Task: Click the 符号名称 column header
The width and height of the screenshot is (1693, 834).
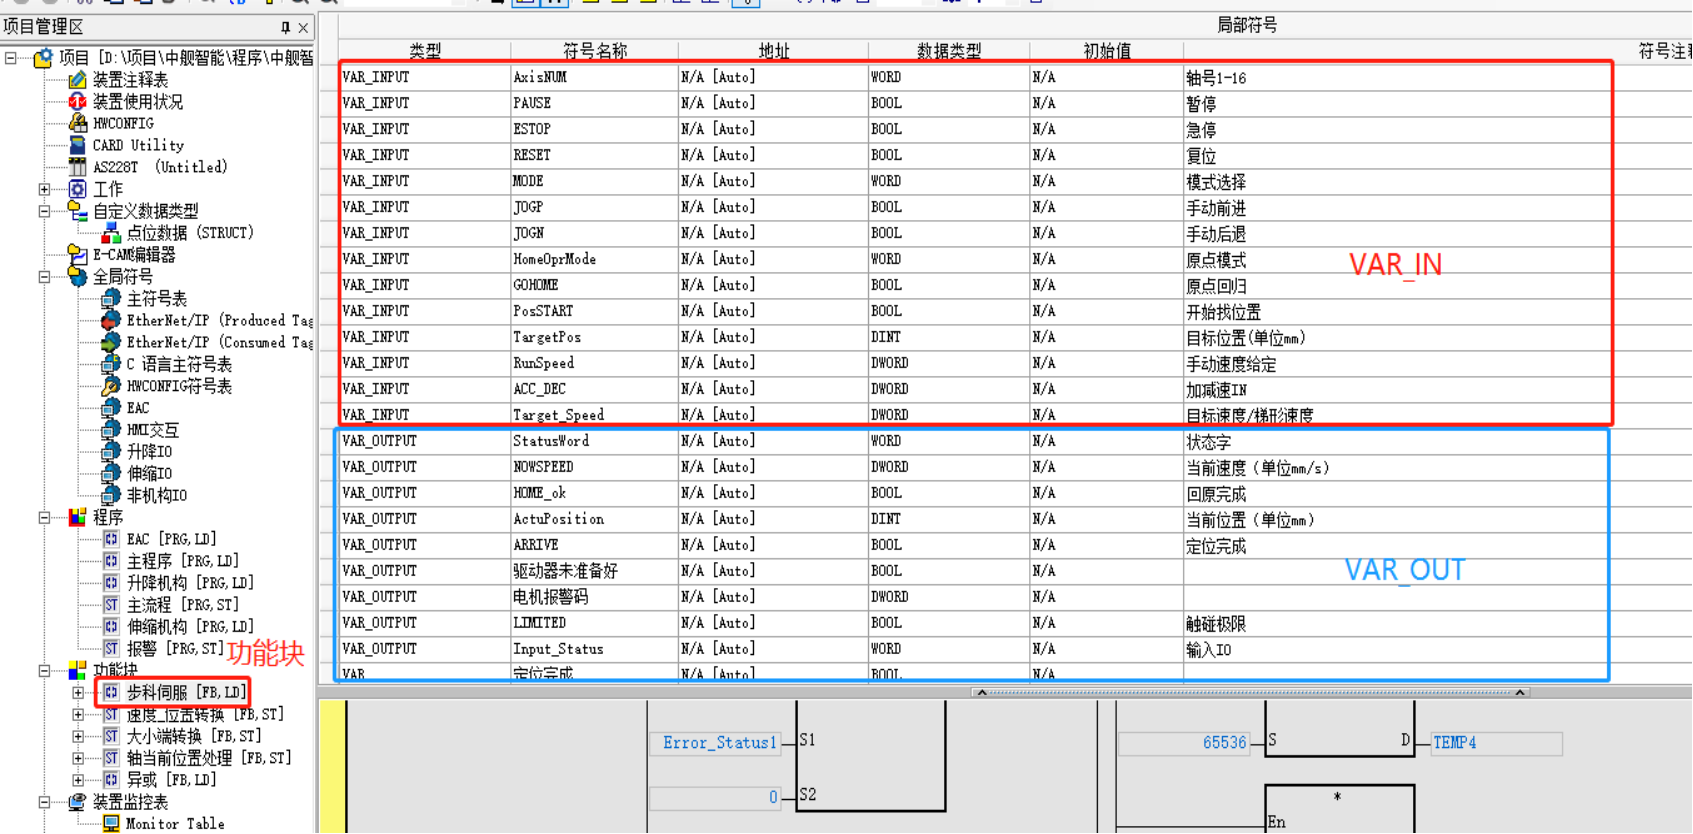Action: tap(595, 51)
